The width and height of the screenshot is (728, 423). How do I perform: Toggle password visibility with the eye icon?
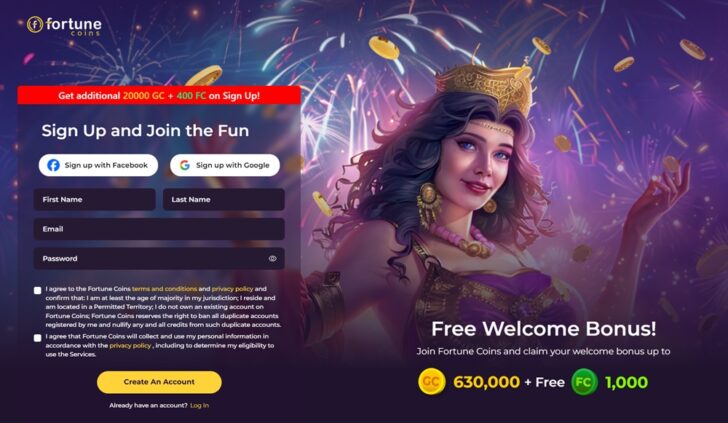[273, 259]
